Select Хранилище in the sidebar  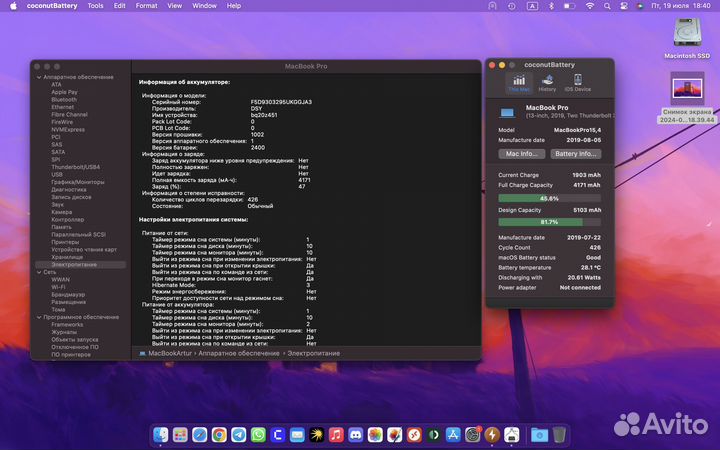(67, 257)
